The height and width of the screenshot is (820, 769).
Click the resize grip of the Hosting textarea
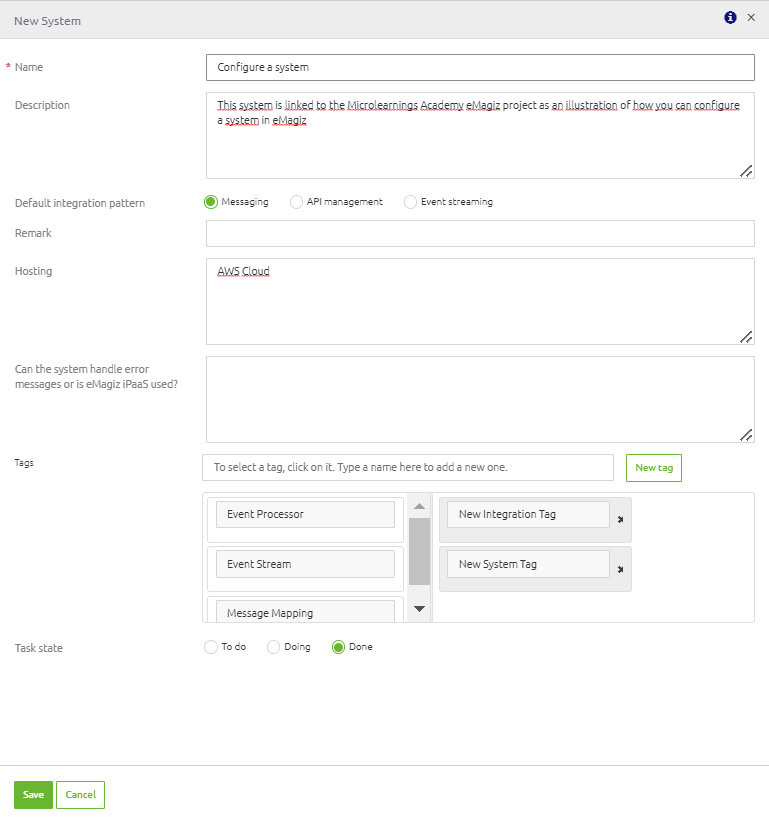coord(746,338)
